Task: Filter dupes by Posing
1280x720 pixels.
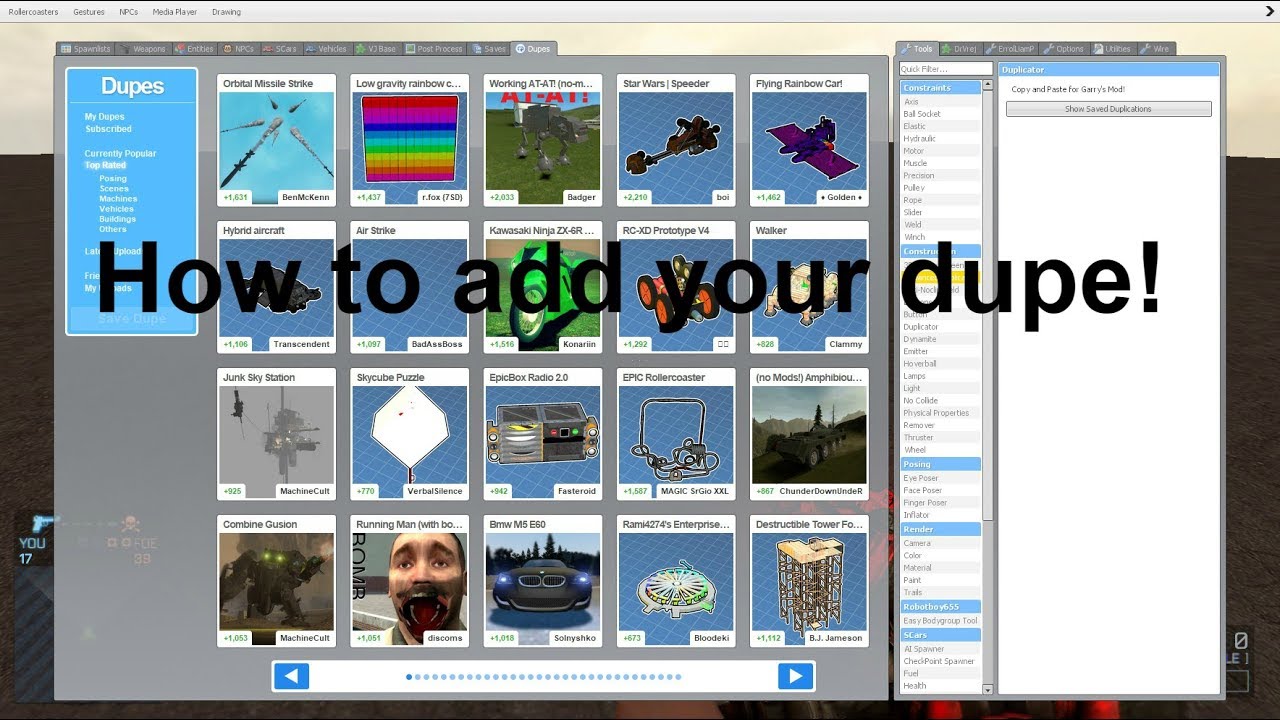Action: [113, 179]
